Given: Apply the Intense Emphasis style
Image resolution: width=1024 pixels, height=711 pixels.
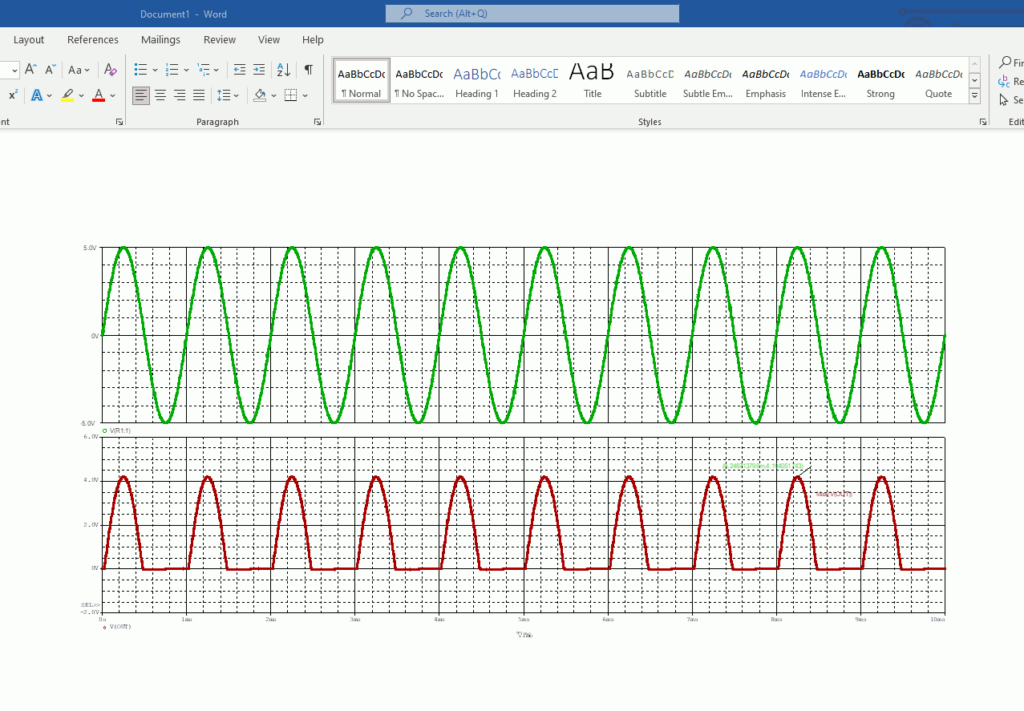Looking at the screenshot, I should tap(824, 80).
